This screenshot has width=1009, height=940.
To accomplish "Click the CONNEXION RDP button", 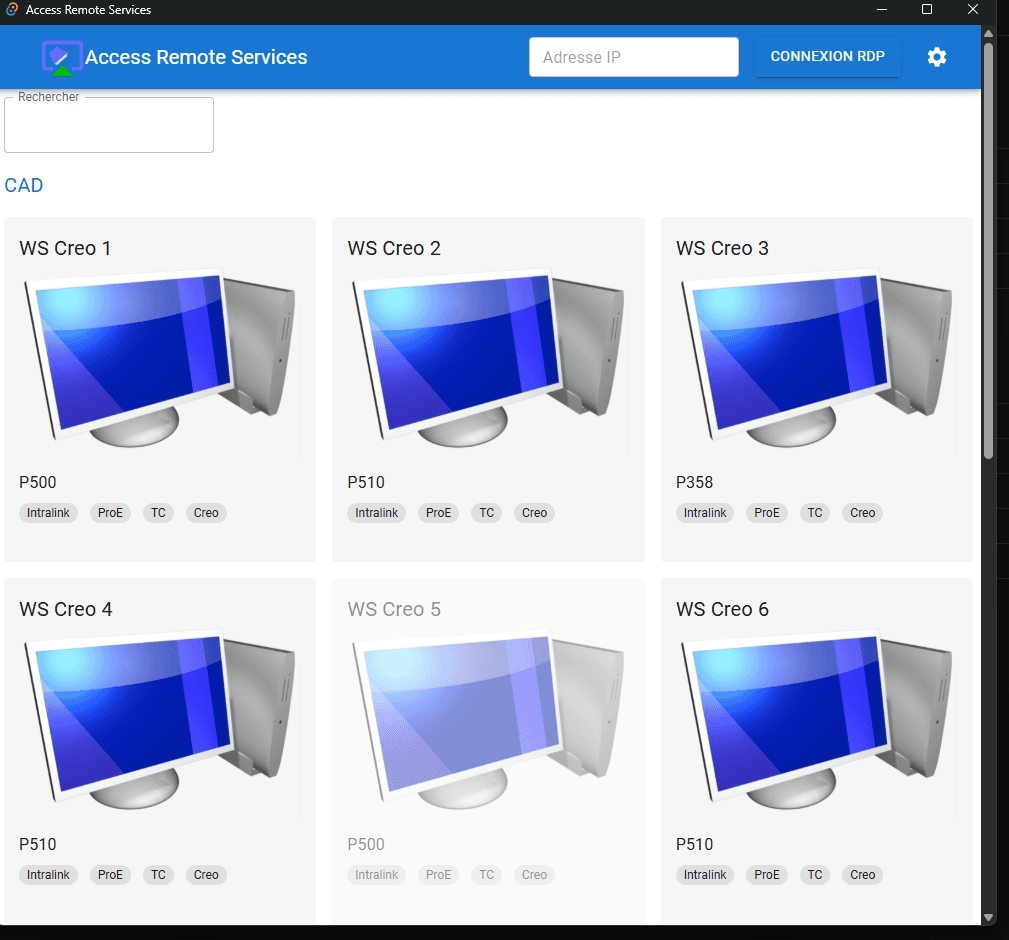I will (828, 57).
